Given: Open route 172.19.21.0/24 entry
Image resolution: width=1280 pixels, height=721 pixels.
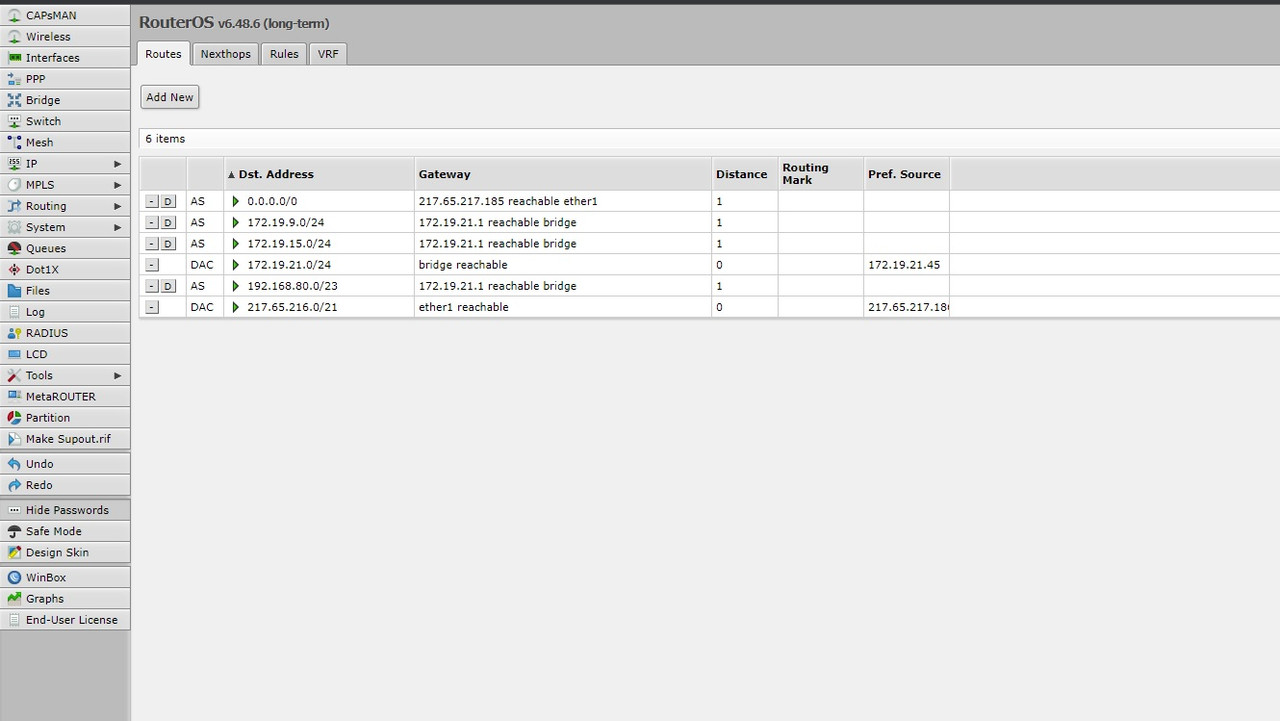Looking at the screenshot, I should point(289,265).
